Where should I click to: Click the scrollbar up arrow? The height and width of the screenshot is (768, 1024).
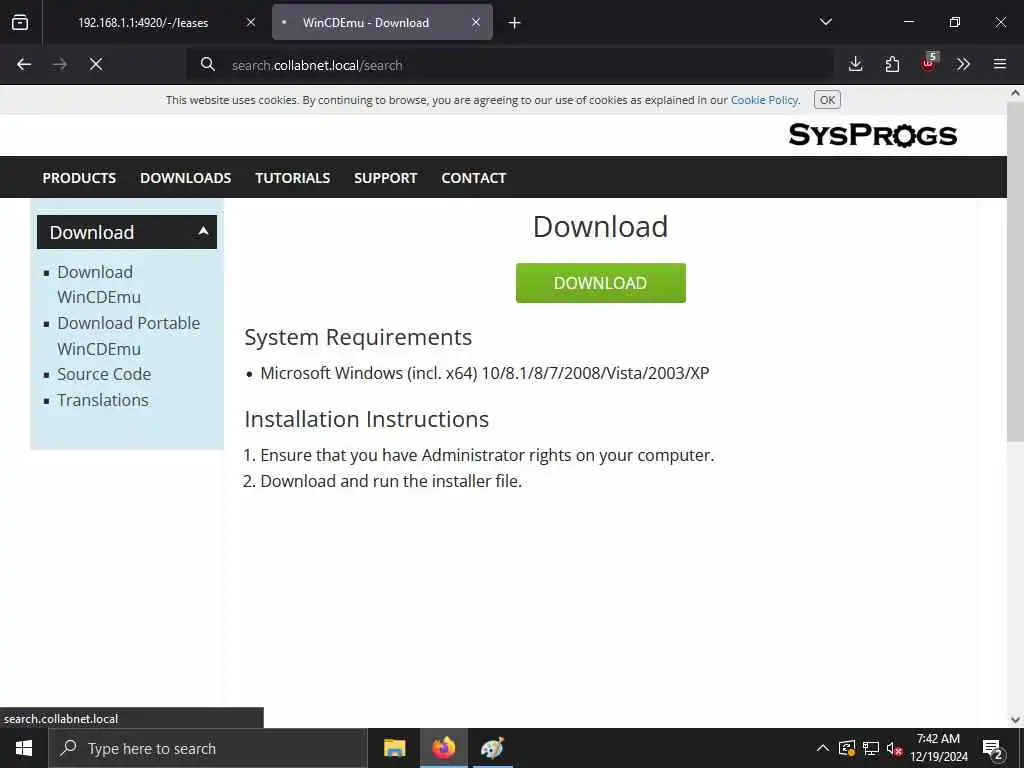click(x=1015, y=93)
